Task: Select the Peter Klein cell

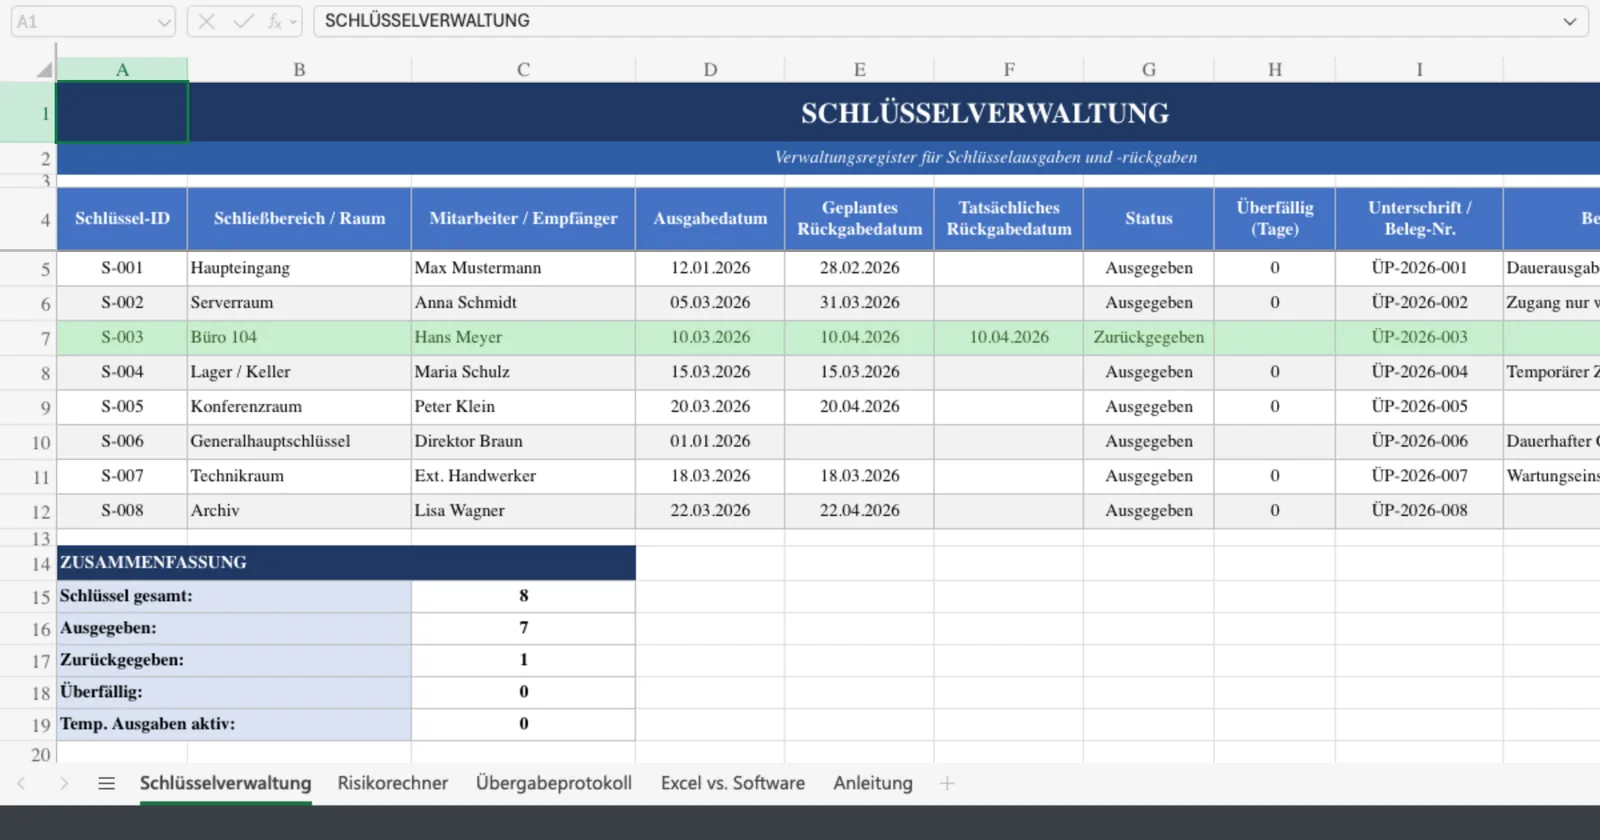Action: tap(523, 407)
